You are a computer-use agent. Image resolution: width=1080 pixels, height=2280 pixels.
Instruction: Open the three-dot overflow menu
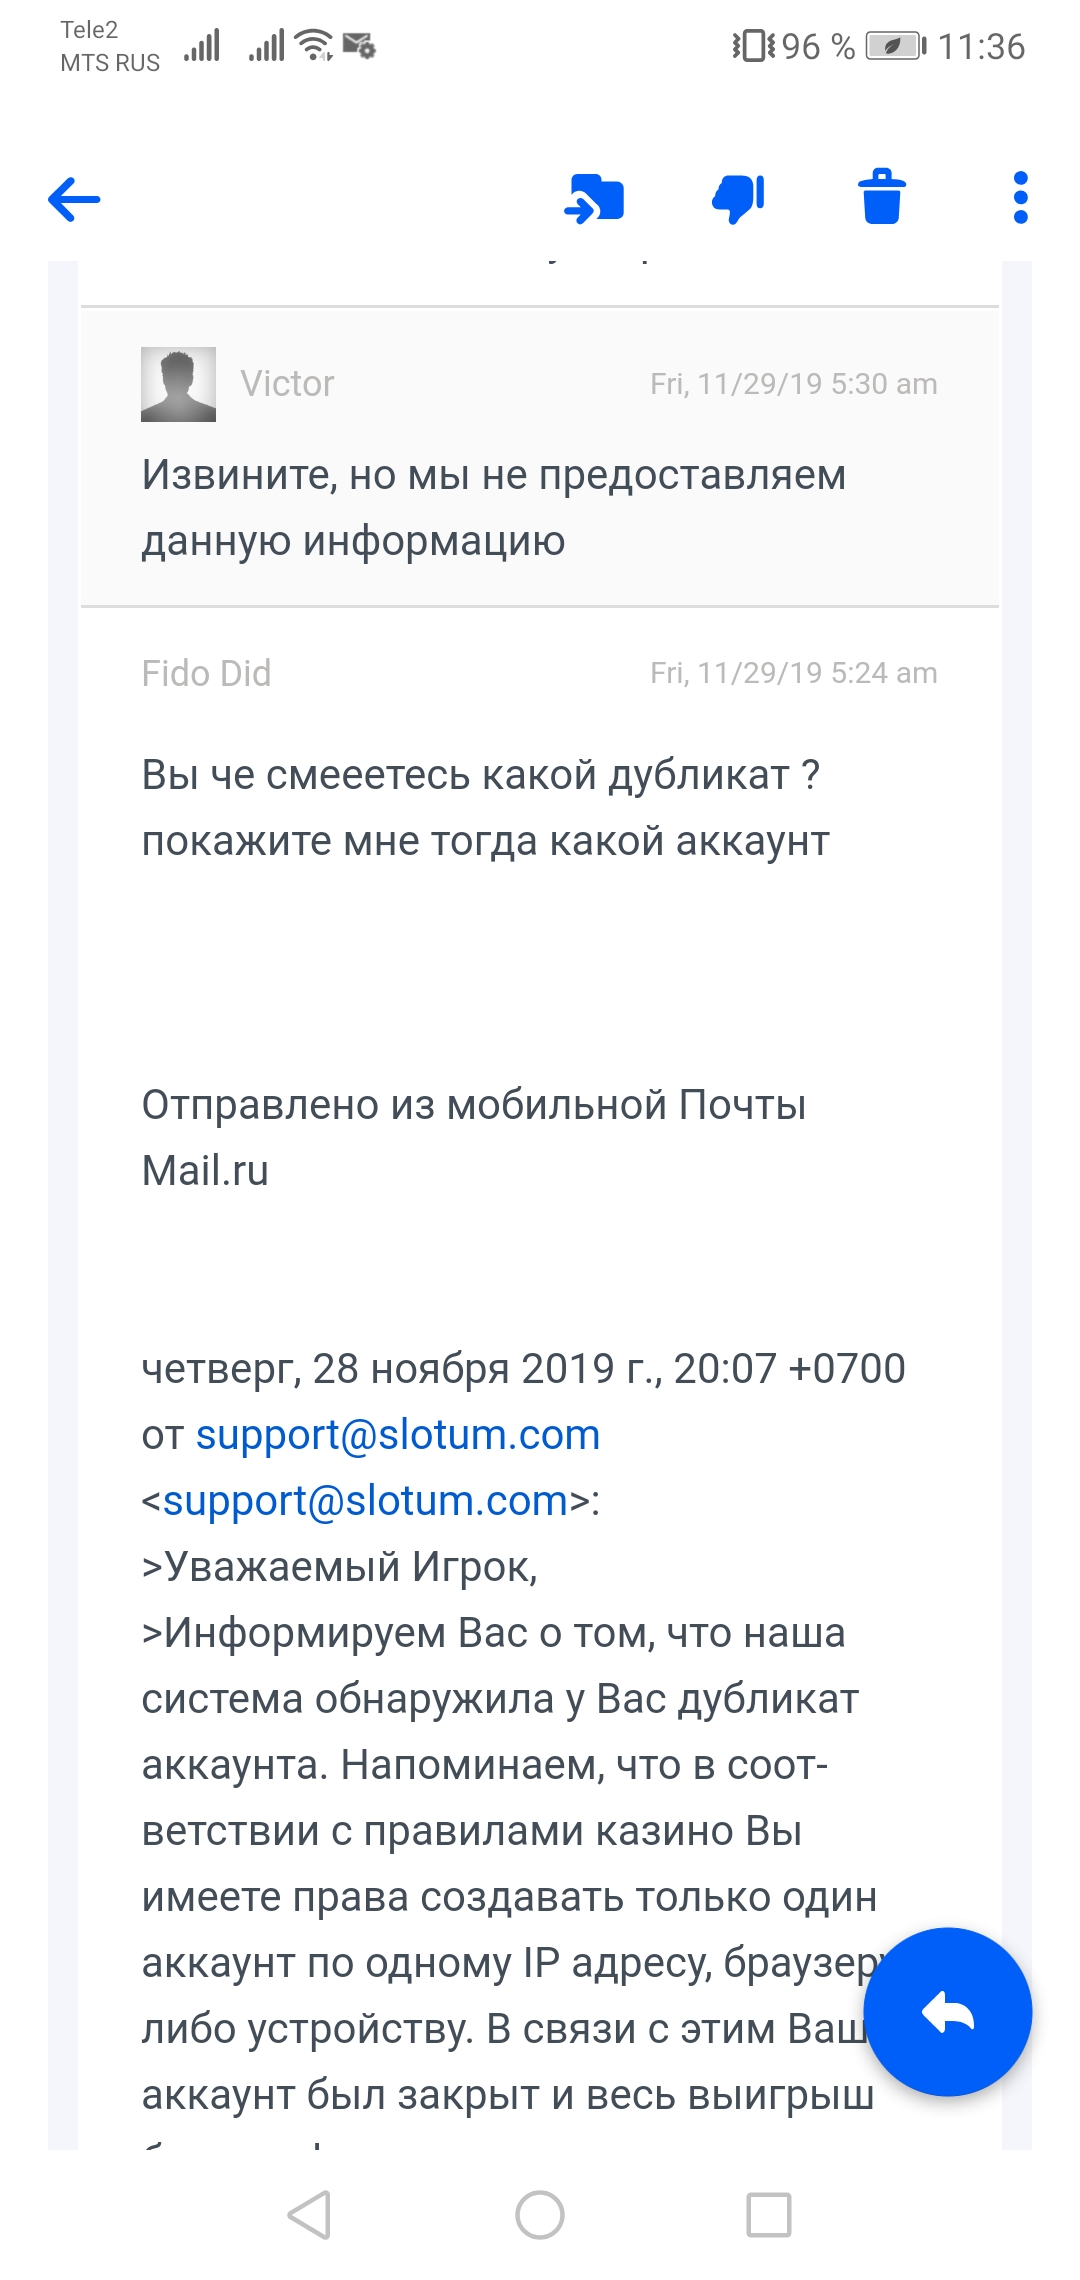coord(1020,197)
